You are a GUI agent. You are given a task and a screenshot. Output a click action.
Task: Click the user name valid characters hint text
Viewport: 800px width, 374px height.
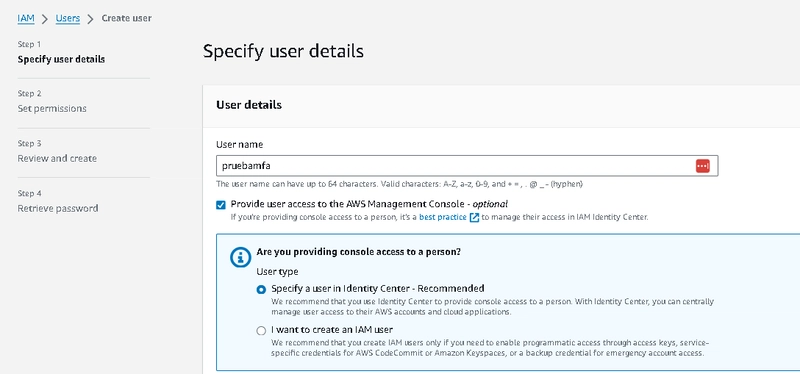tap(399, 184)
